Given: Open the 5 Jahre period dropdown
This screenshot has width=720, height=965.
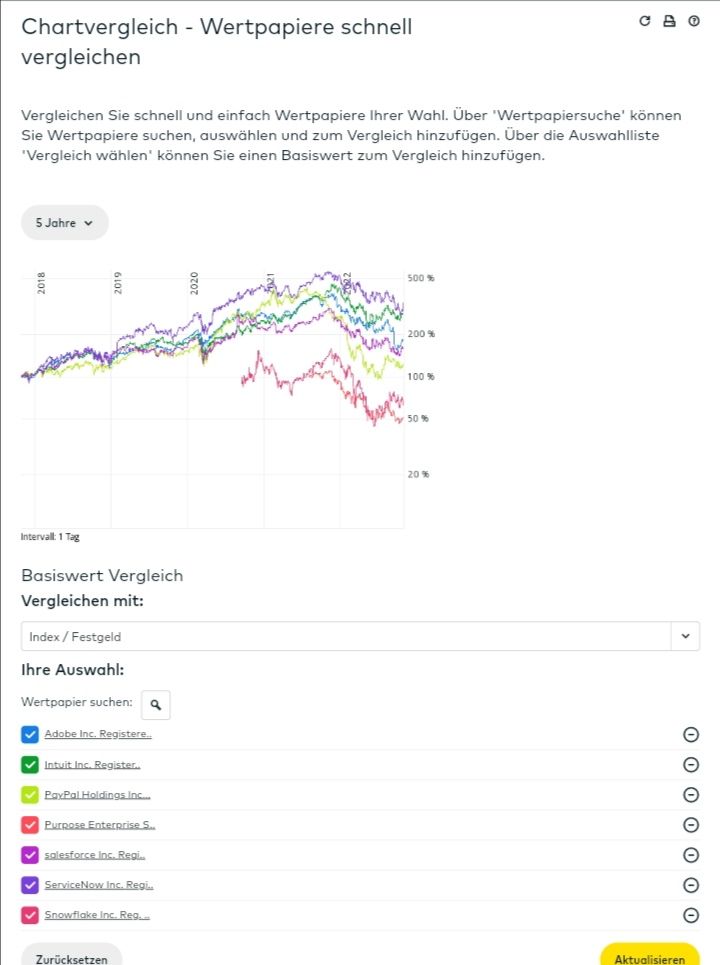Looking at the screenshot, I should click(x=64, y=223).
